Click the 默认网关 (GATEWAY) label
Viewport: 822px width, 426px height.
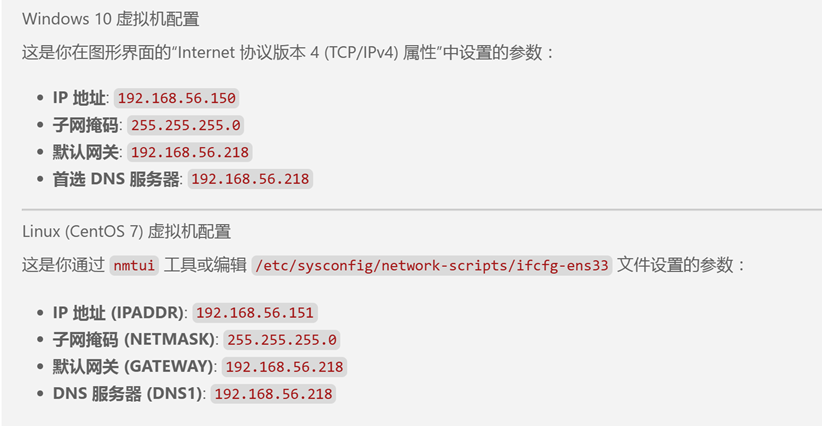click(x=133, y=367)
